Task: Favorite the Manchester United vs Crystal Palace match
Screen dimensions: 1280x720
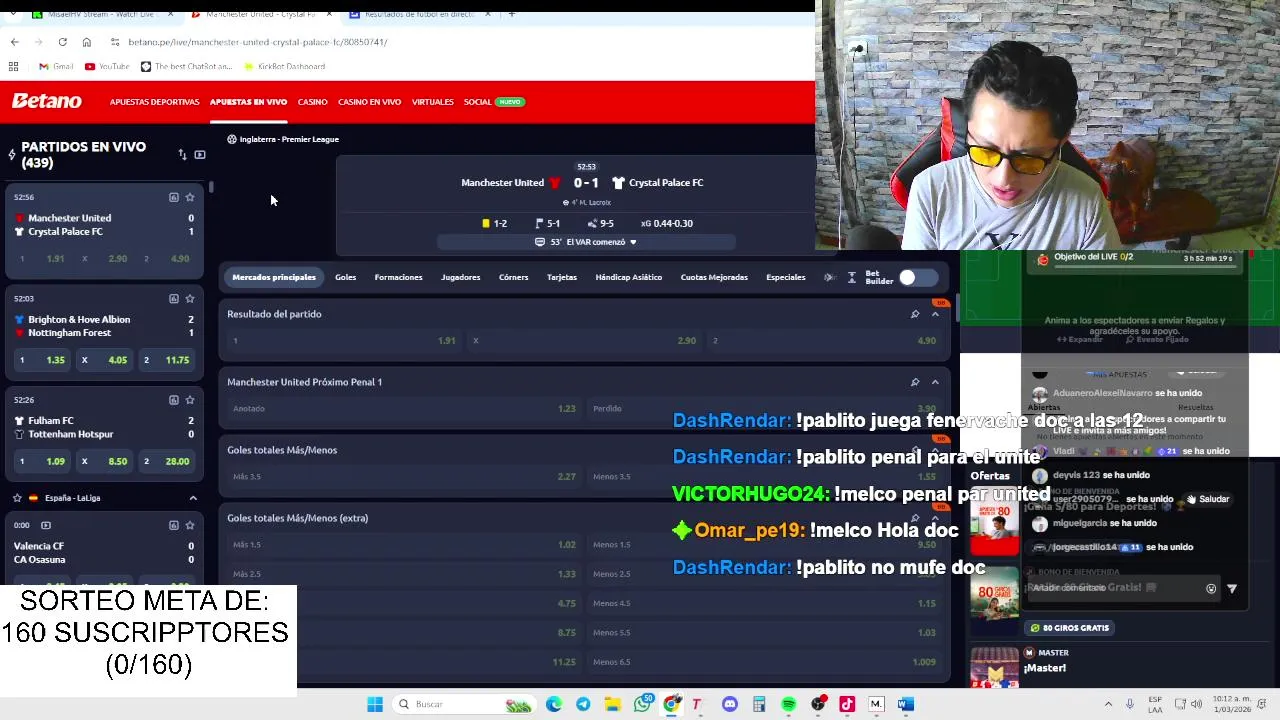Action: pos(190,197)
